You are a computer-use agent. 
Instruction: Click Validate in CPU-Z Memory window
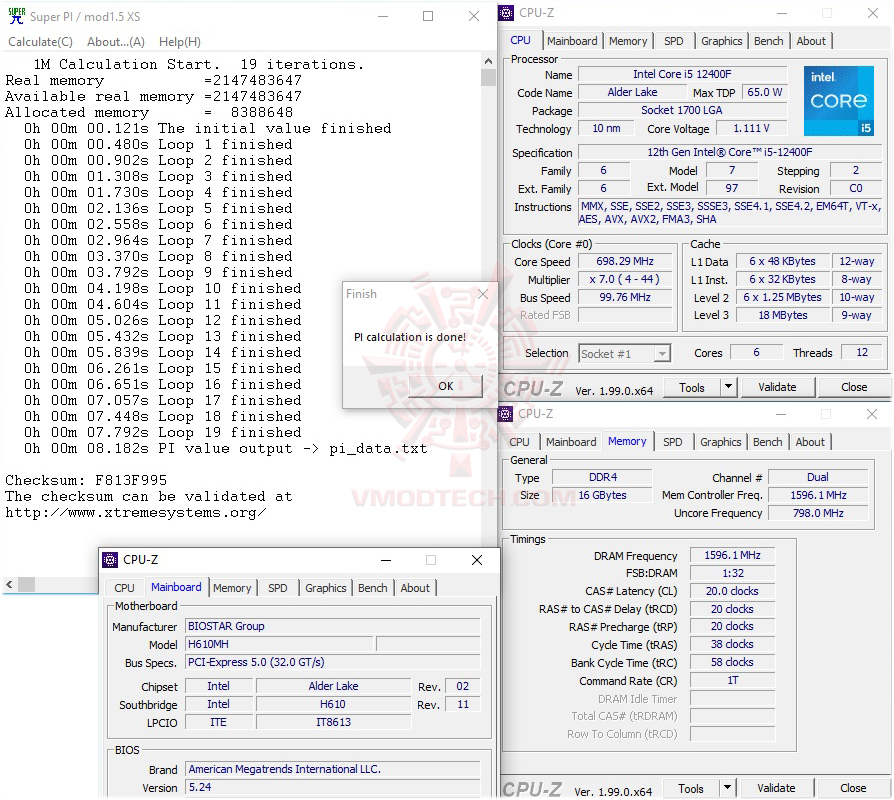[776, 789]
